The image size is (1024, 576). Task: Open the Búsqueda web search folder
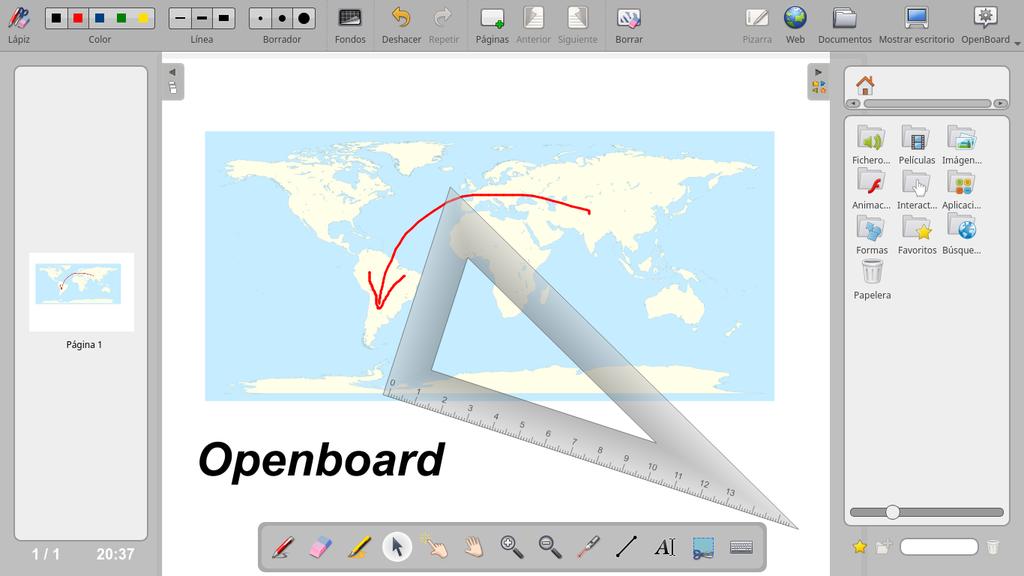click(x=961, y=234)
